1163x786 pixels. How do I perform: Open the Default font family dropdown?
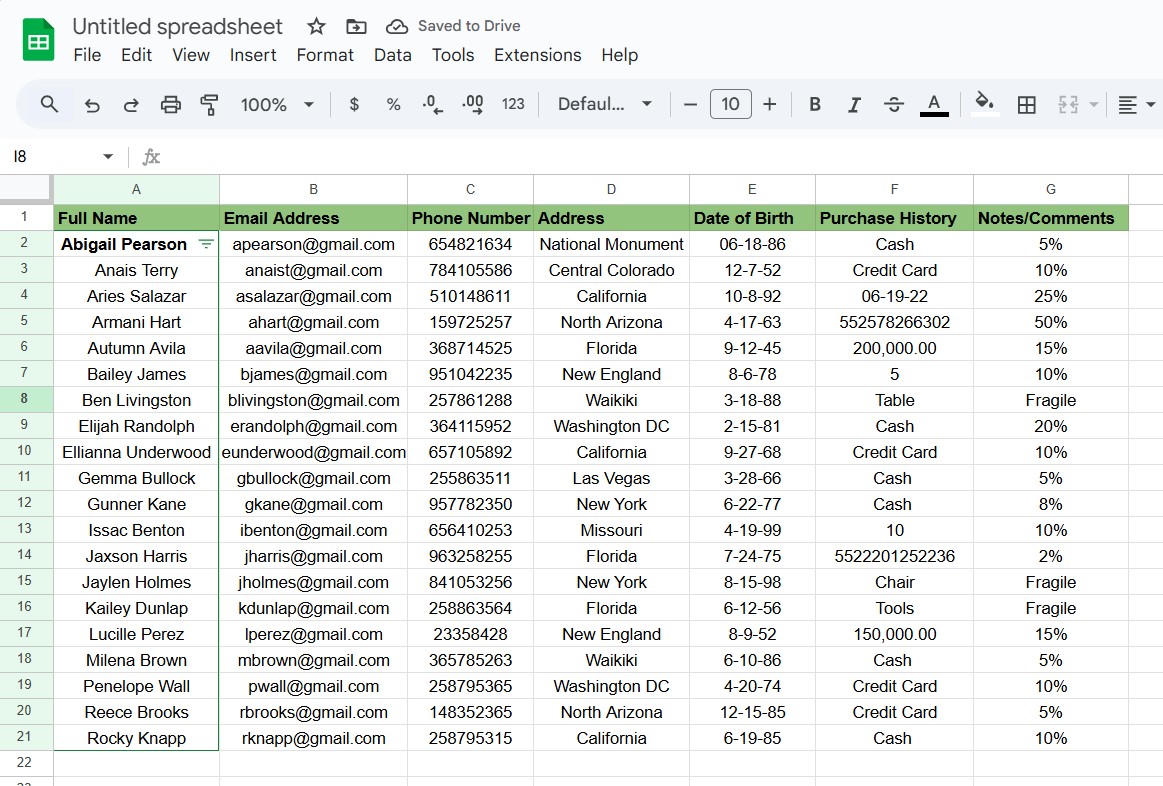(604, 105)
